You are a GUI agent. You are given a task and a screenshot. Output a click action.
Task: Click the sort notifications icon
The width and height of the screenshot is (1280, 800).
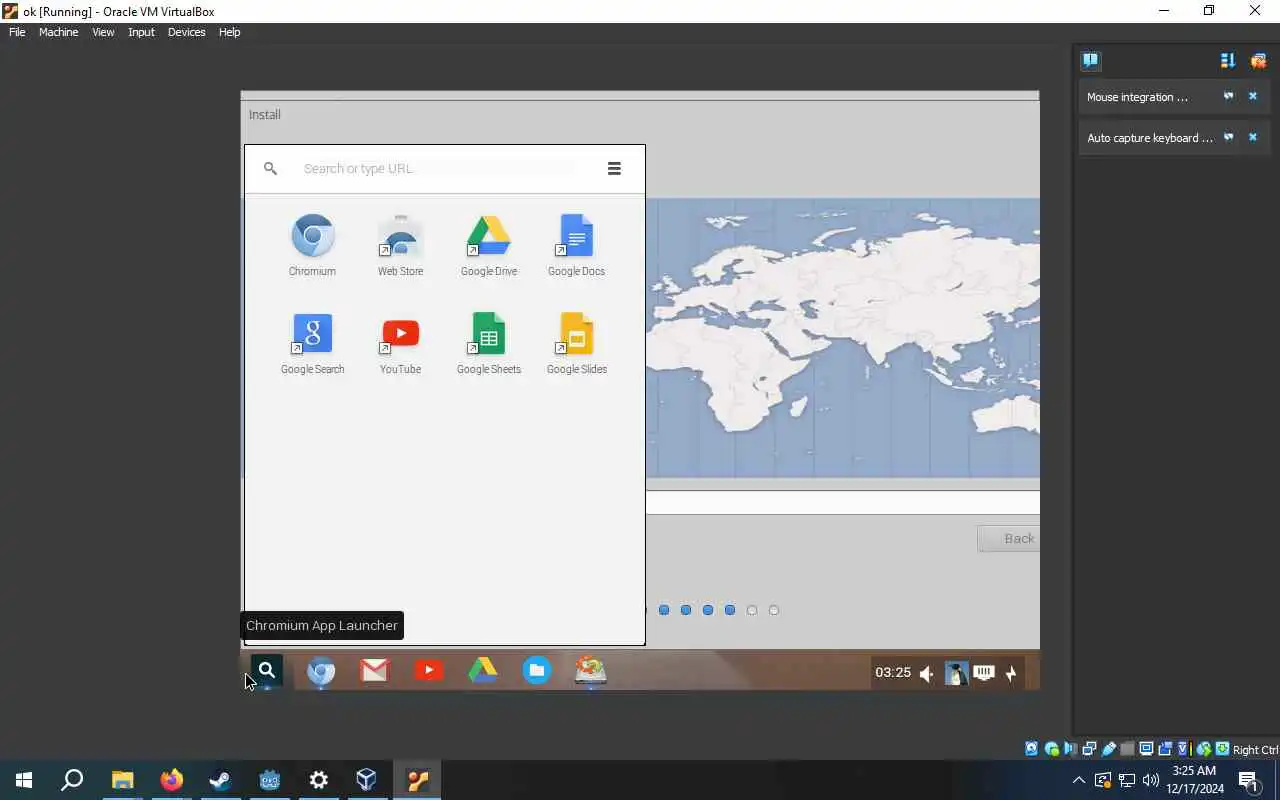tap(1228, 60)
